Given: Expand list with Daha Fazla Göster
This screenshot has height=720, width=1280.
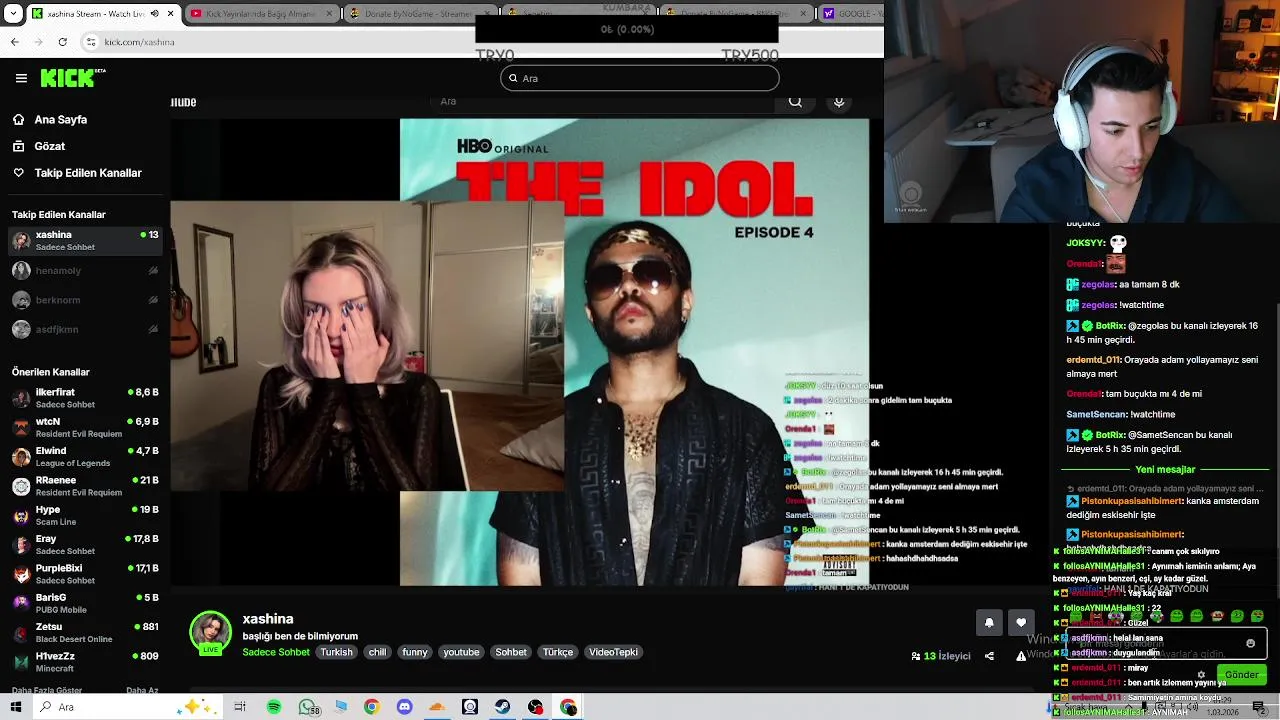Looking at the screenshot, I should pyautogui.click(x=47, y=690).
